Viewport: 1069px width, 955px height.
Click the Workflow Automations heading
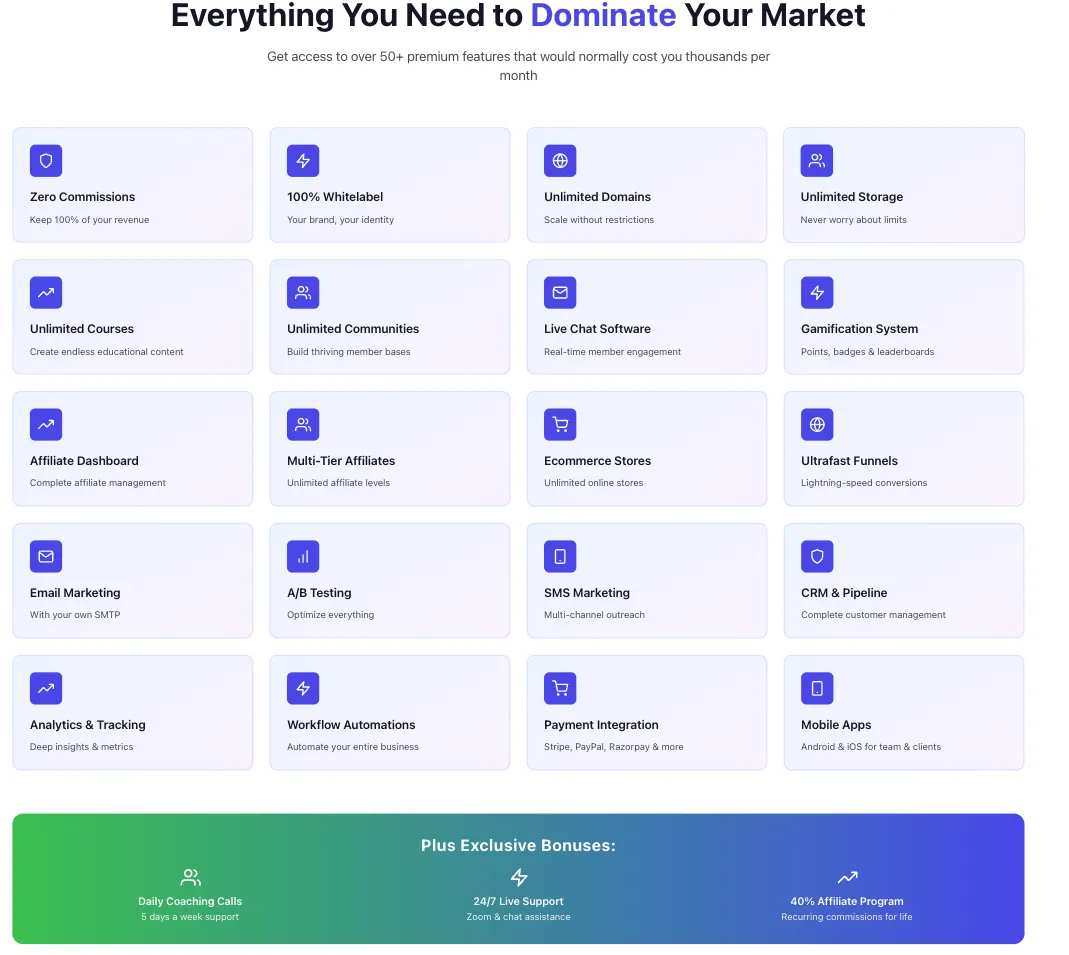tap(351, 725)
